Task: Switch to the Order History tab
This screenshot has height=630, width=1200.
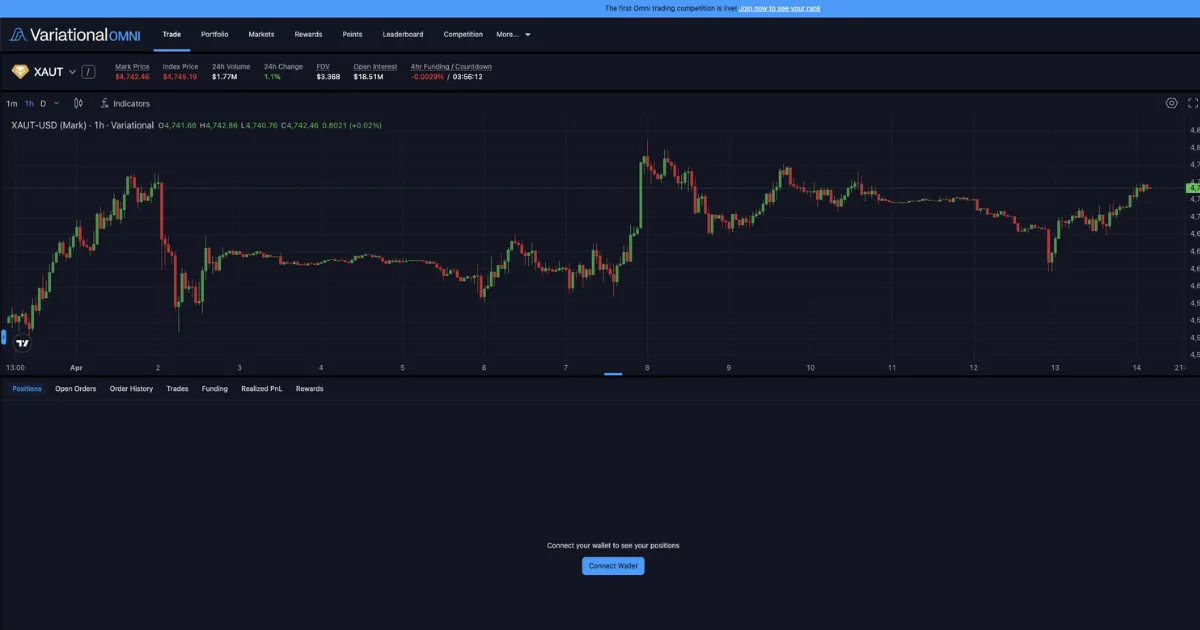Action: [131, 389]
